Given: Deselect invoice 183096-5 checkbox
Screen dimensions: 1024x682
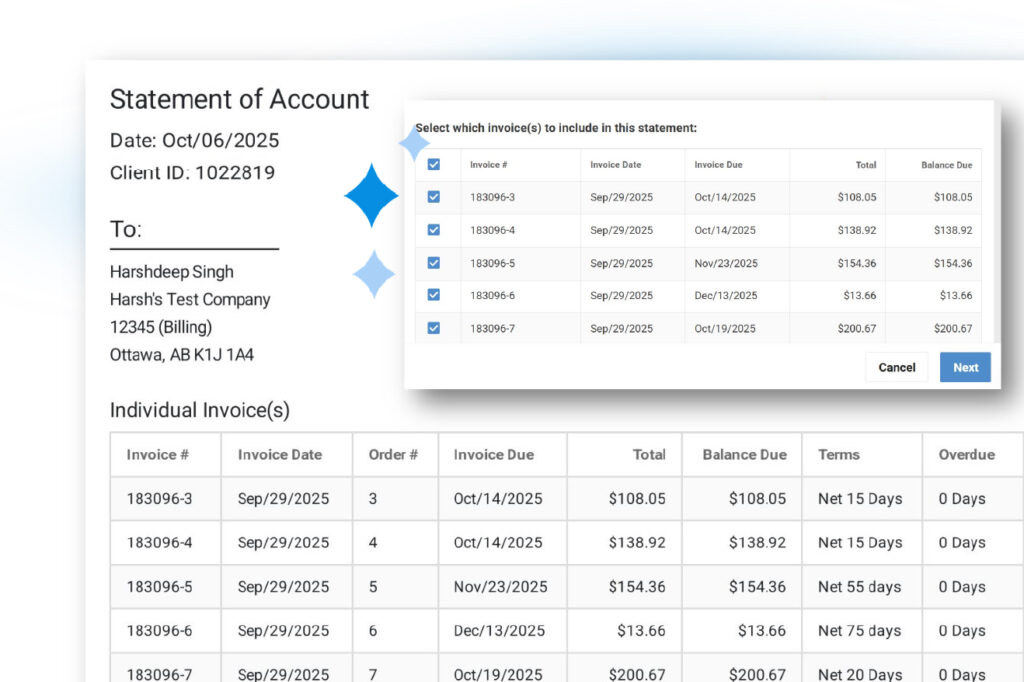Looking at the screenshot, I should tap(434, 263).
